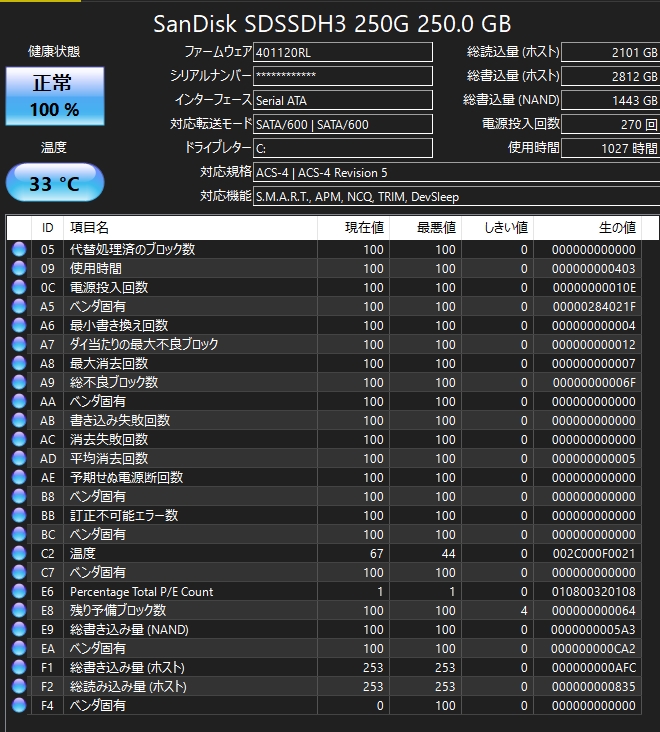The image size is (660, 732).
Task: Click the status orb in row F2
Action: pyautogui.click(x=19, y=686)
